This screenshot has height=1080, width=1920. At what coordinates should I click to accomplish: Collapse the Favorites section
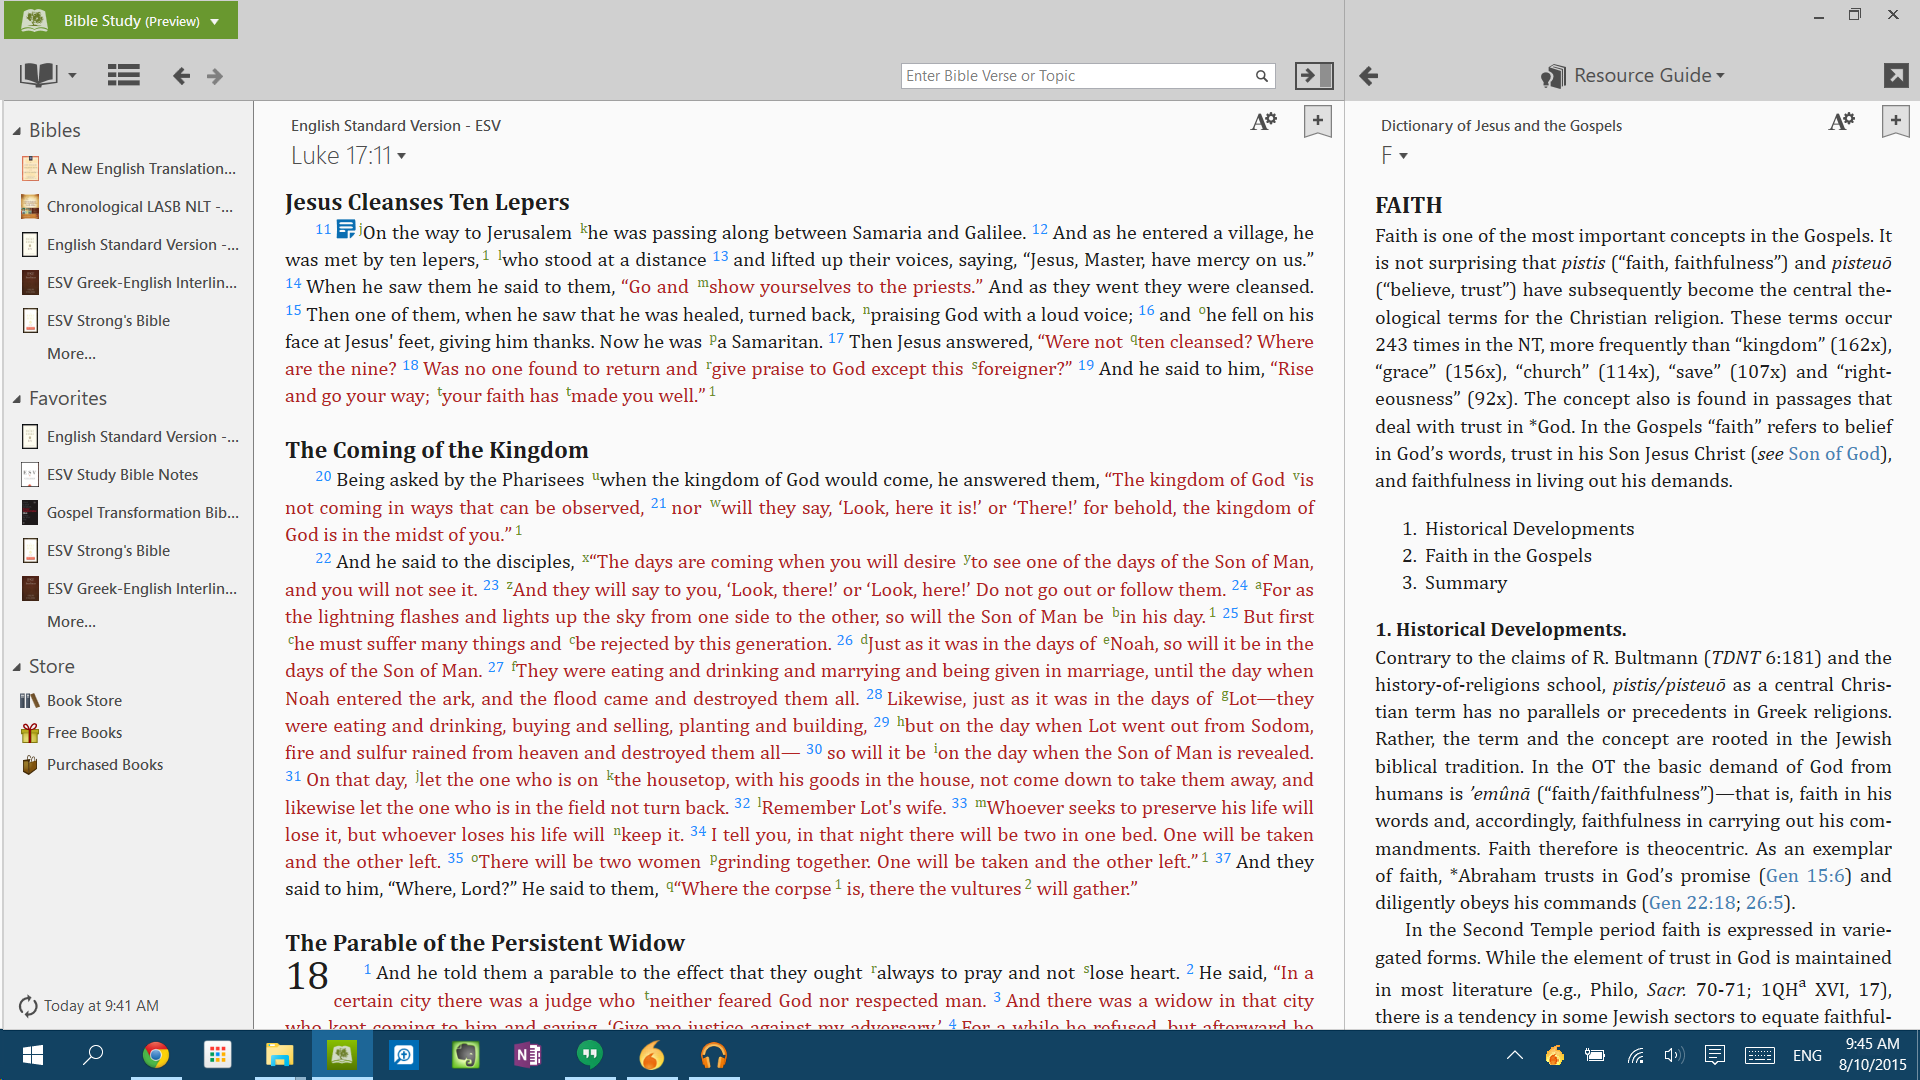point(17,399)
